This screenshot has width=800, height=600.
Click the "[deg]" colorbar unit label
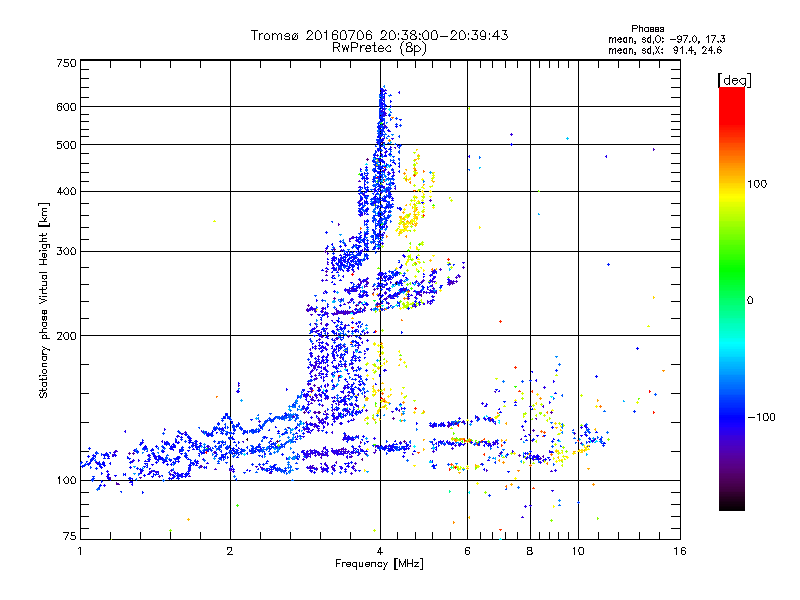[x=734, y=80]
